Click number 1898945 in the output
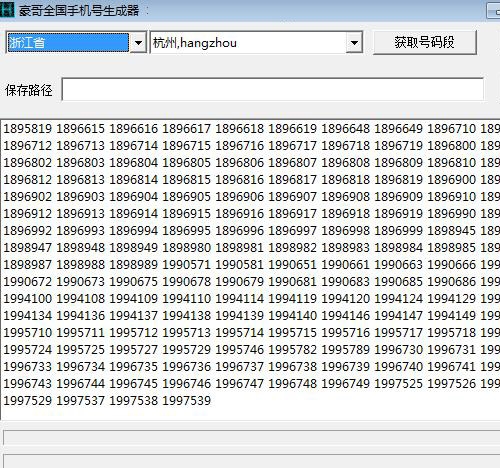500x468 pixels. pyautogui.click(x=451, y=231)
